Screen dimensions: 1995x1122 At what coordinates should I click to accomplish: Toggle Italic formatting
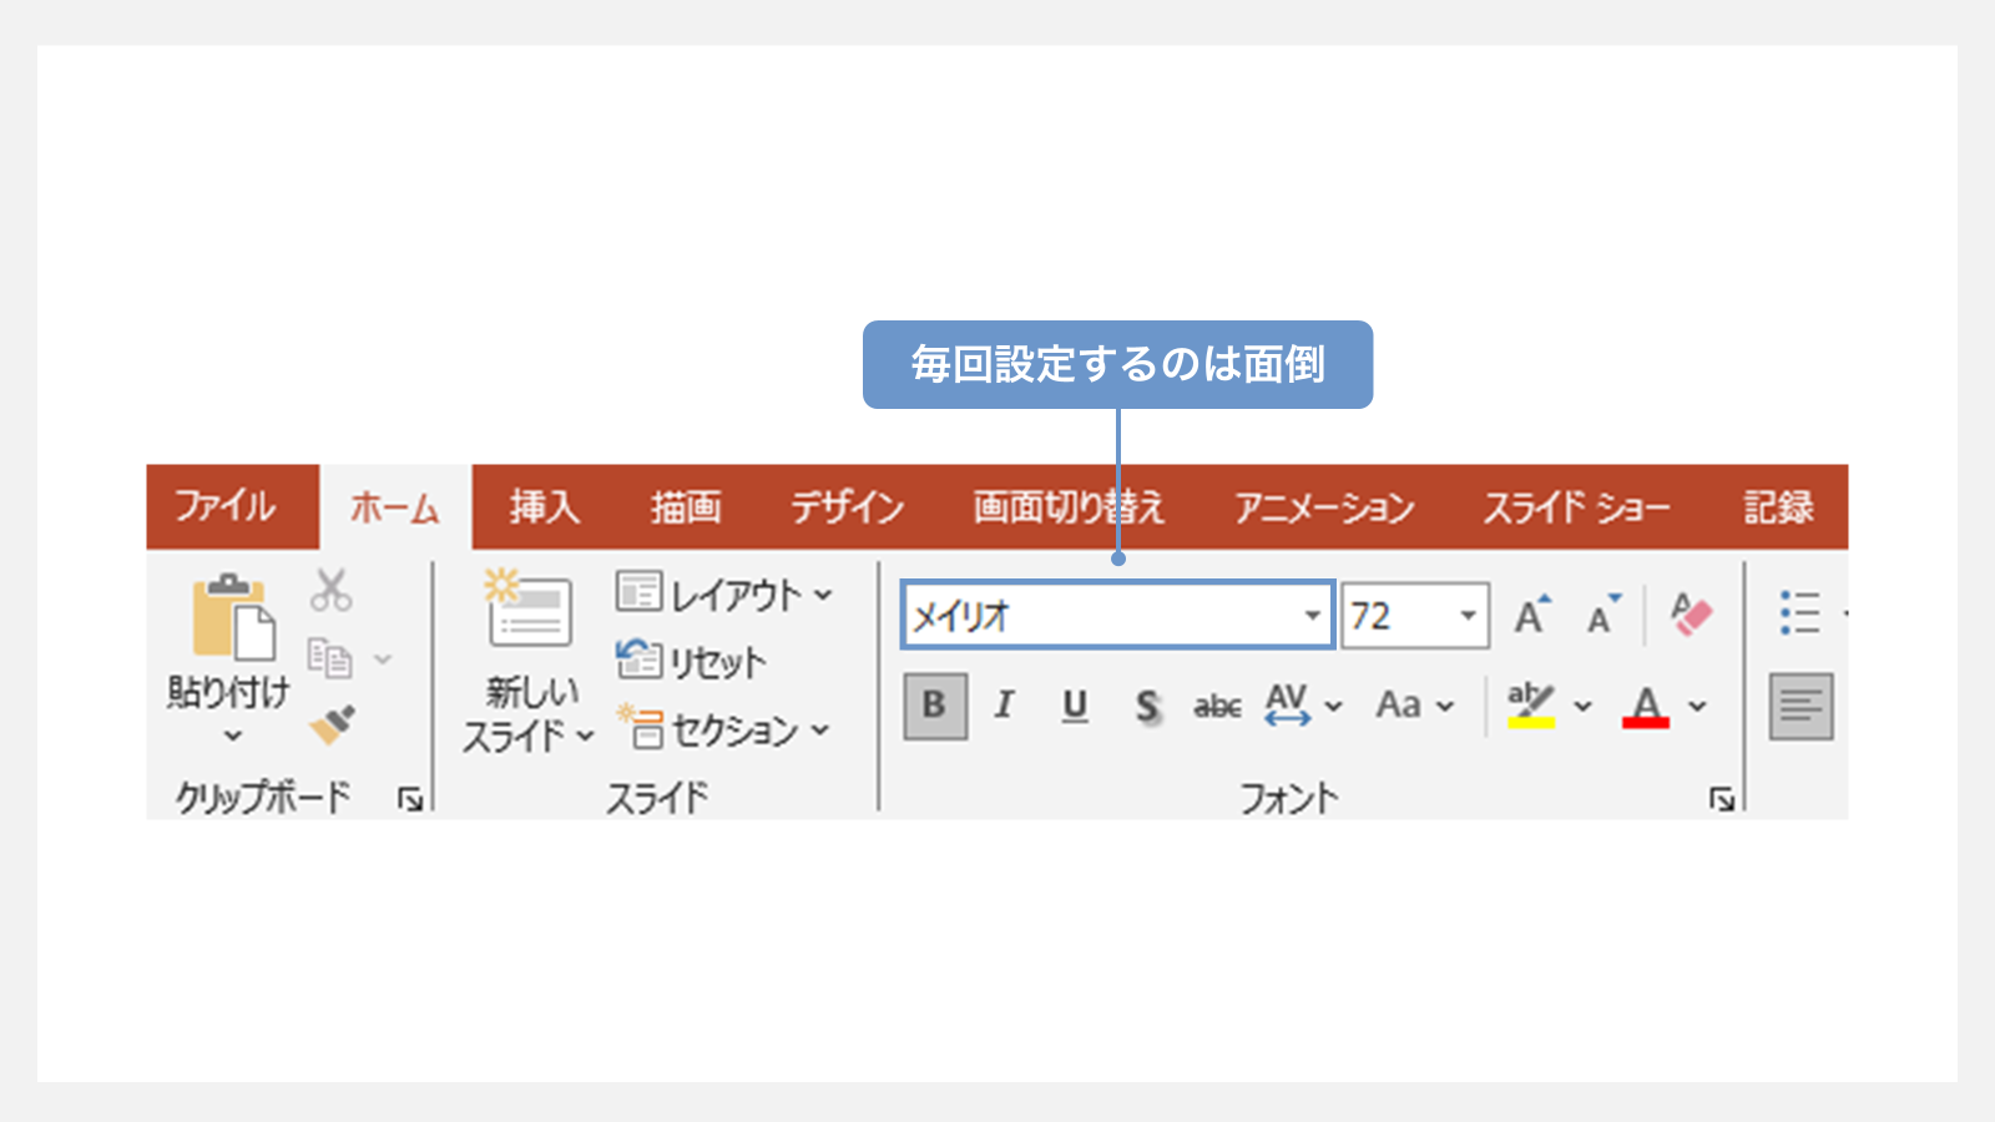[x=1004, y=706]
